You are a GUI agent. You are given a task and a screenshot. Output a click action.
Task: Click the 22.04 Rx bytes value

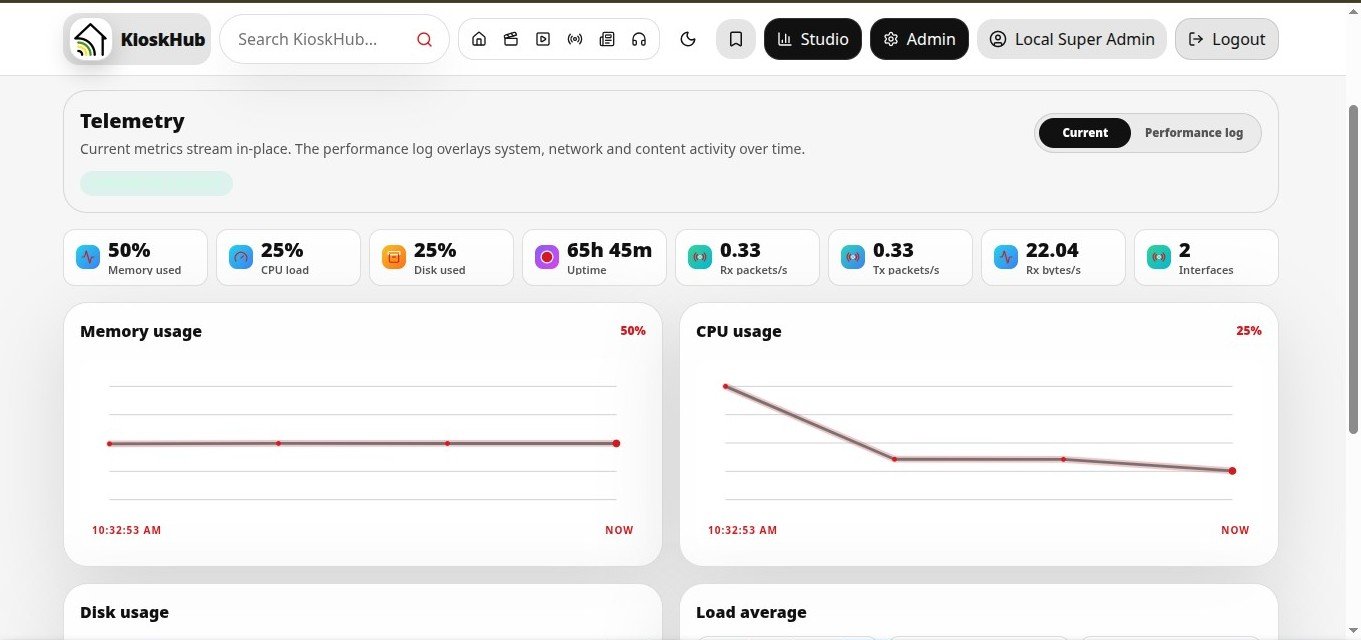pyautogui.click(x=1052, y=250)
